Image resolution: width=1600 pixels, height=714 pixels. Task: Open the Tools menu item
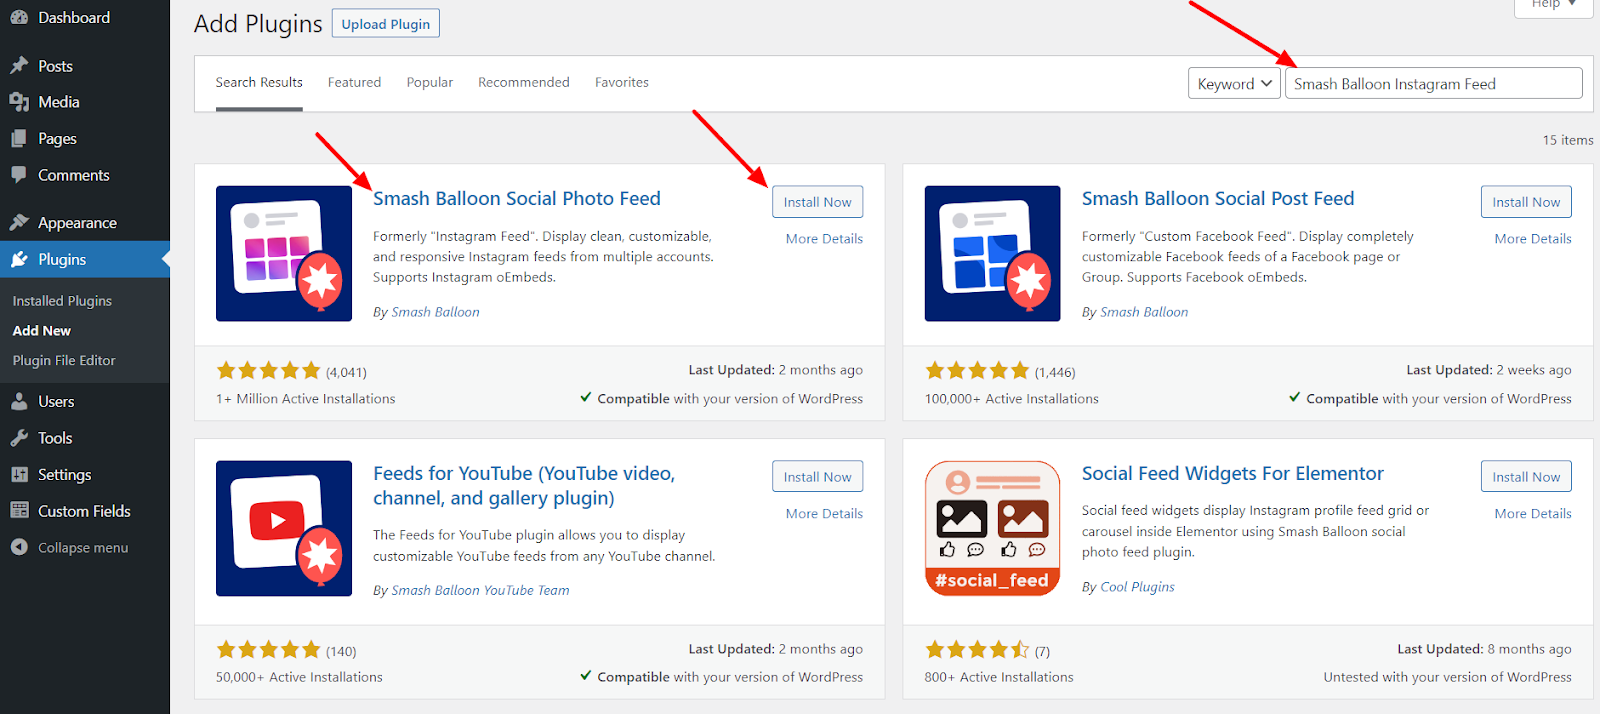[85, 438]
